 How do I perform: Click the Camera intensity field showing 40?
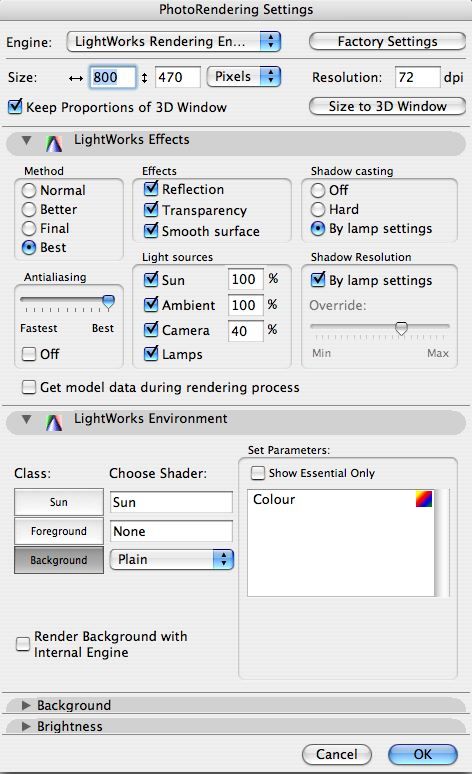tap(245, 331)
